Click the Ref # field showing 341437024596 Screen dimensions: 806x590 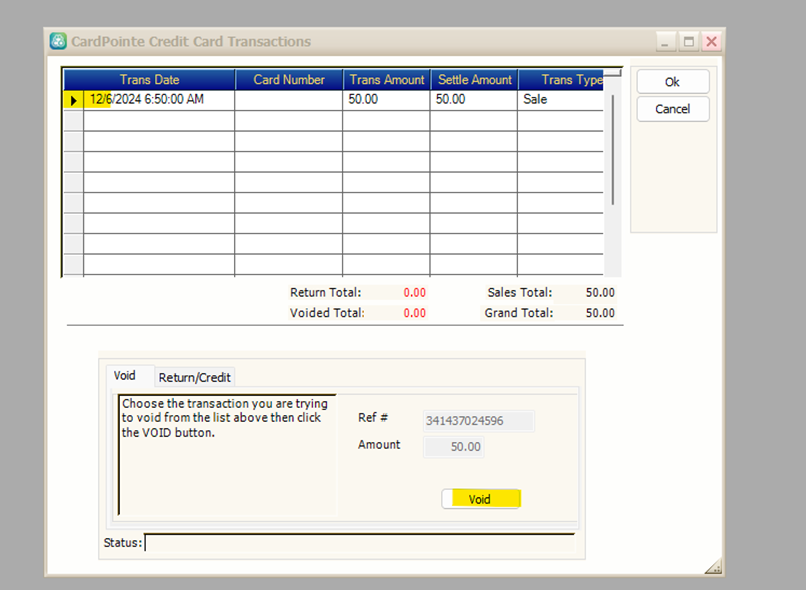click(x=479, y=421)
